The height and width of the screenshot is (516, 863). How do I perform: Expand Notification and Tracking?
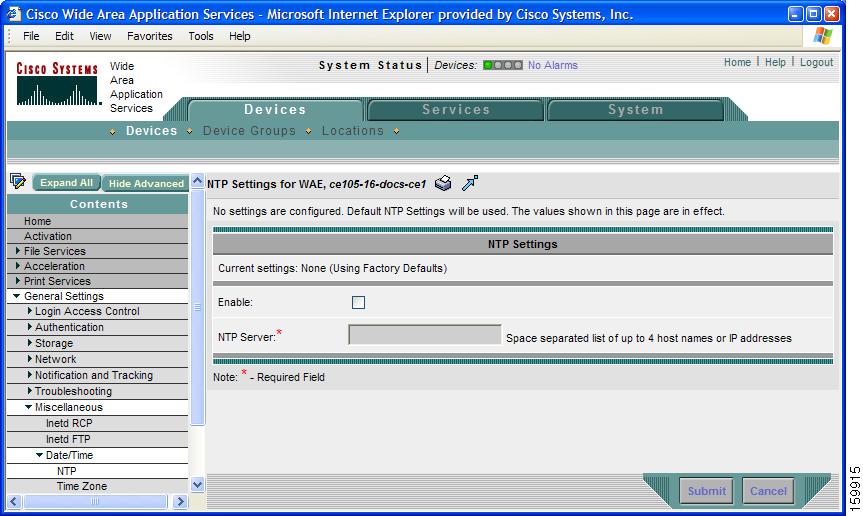point(29,375)
